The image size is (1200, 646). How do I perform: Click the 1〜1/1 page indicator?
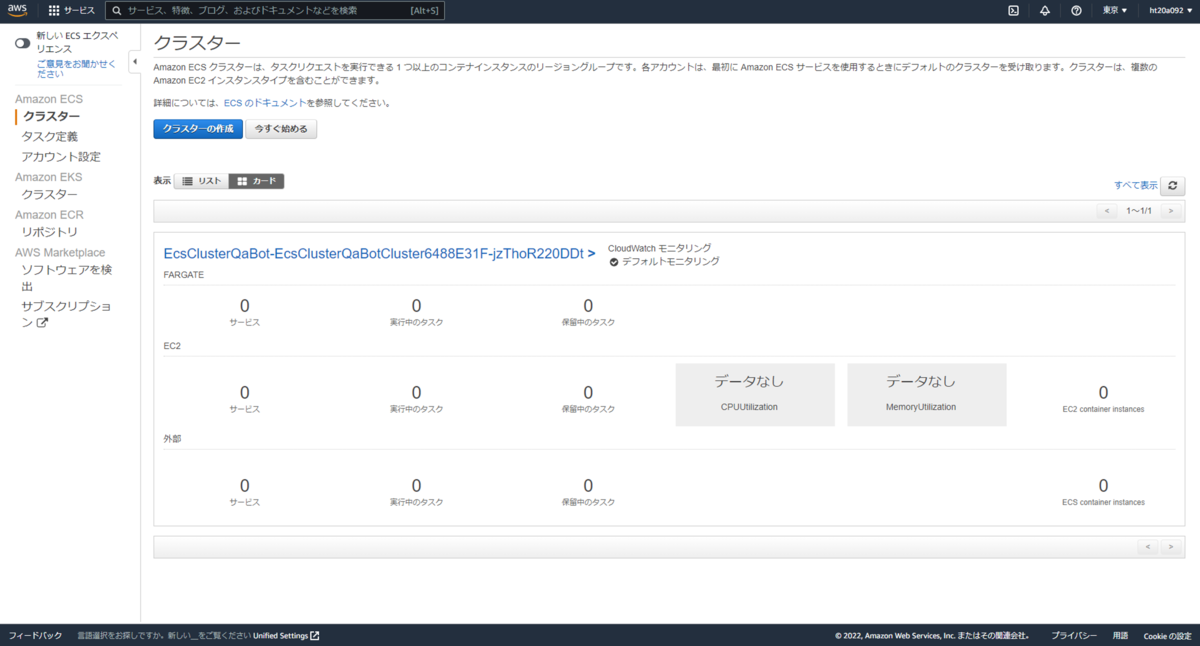pyautogui.click(x=1139, y=211)
